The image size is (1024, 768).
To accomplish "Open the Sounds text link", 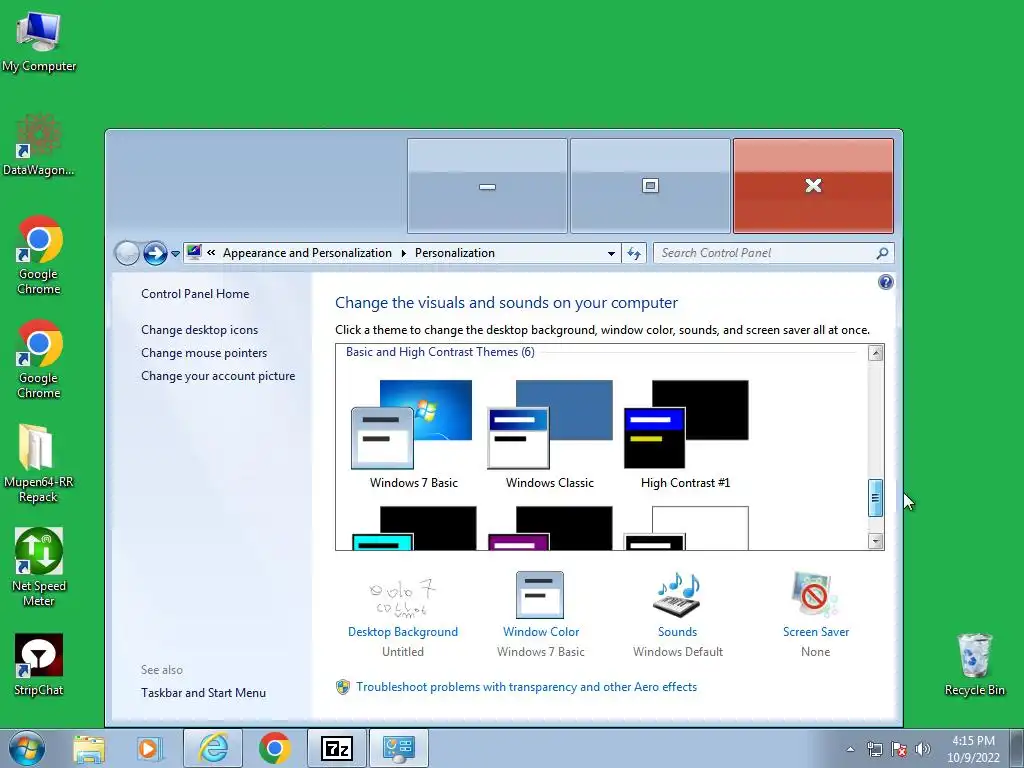I will click(x=677, y=632).
